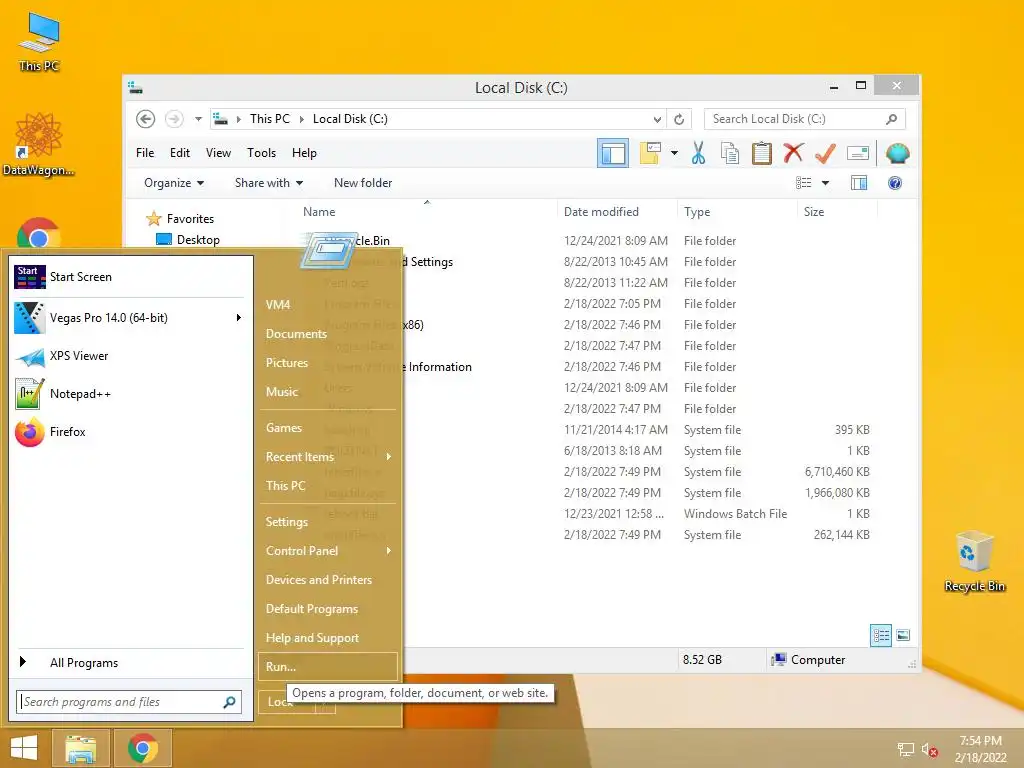
Task: Select the Recycle Bin desktop icon
Action: point(974,562)
